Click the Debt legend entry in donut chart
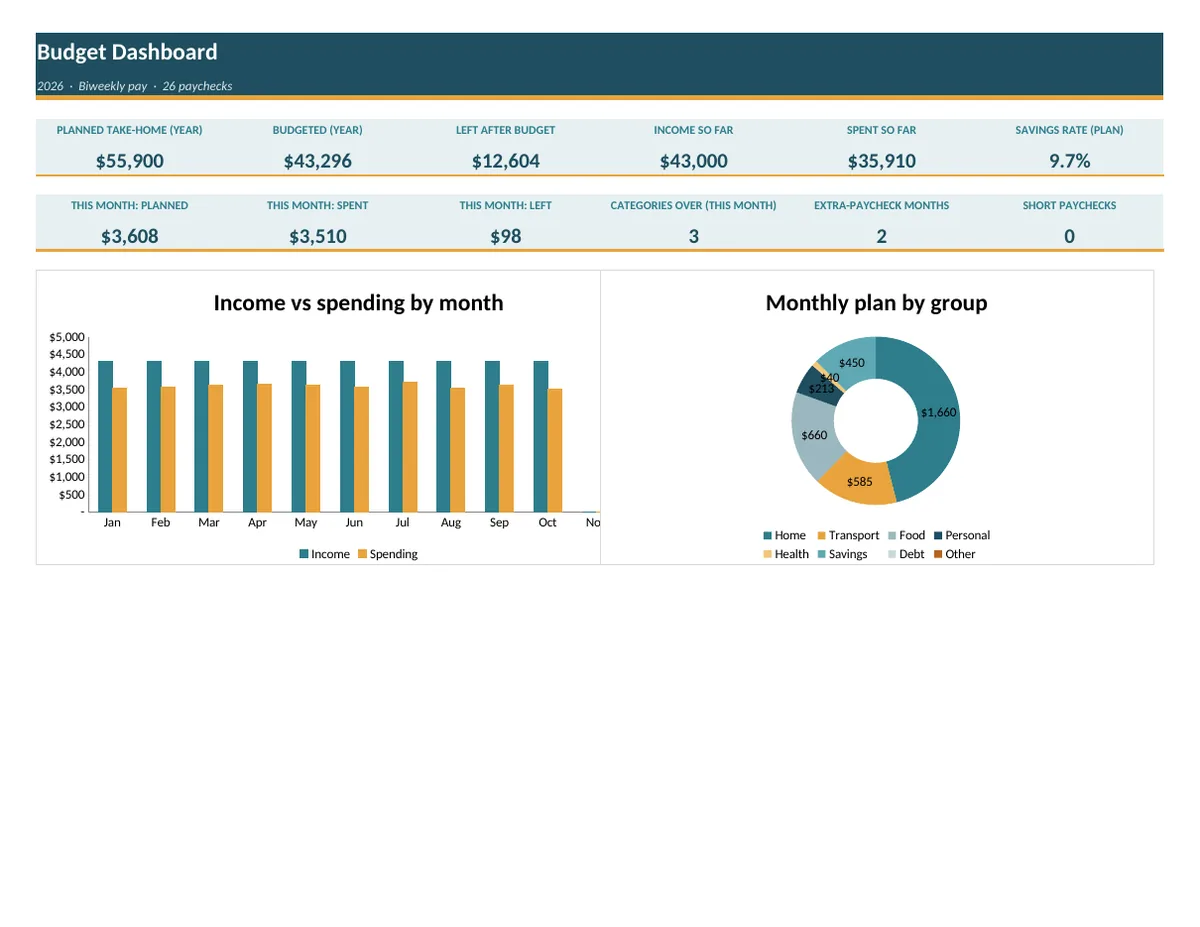 (906, 554)
